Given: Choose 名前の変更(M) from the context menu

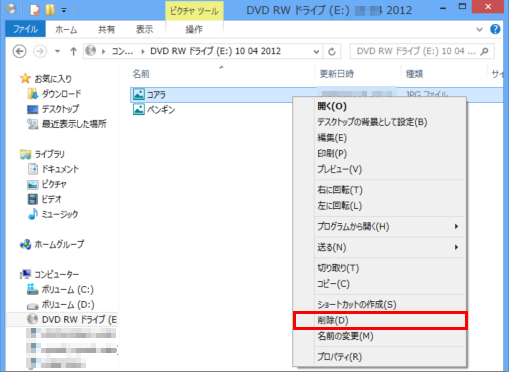Looking at the screenshot, I should tap(379, 336).
